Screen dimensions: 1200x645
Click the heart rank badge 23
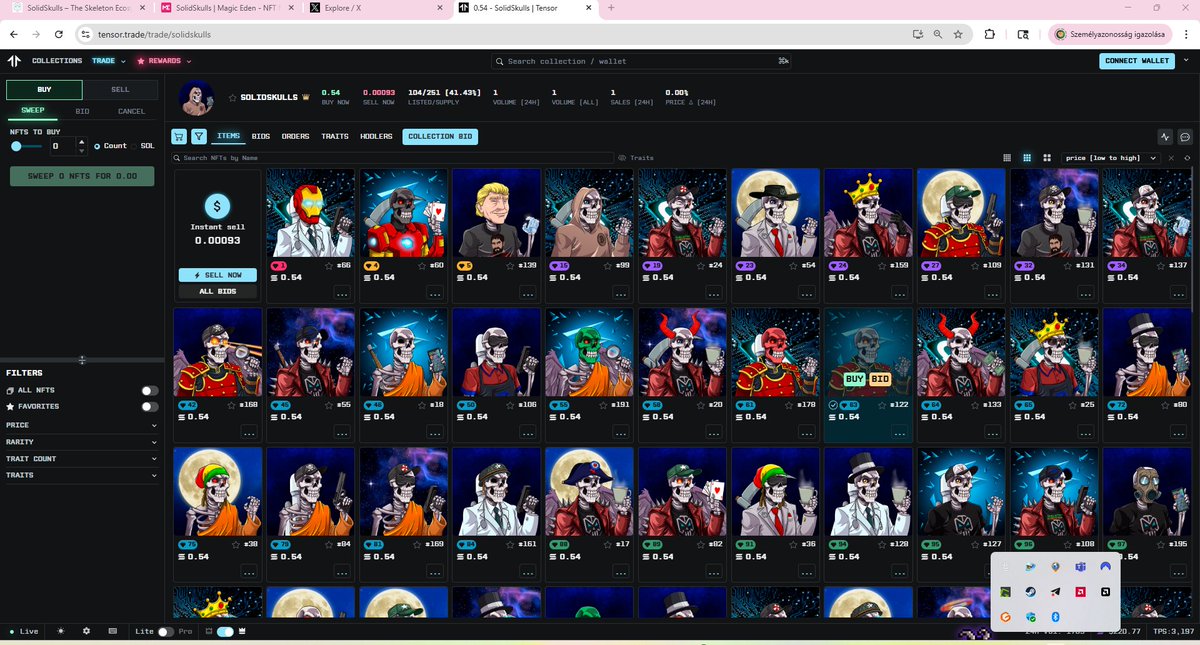(x=745, y=266)
